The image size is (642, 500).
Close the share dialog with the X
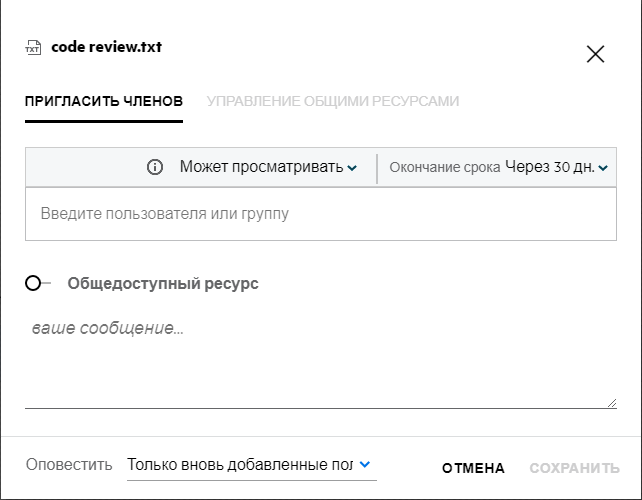[x=595, y=54]
